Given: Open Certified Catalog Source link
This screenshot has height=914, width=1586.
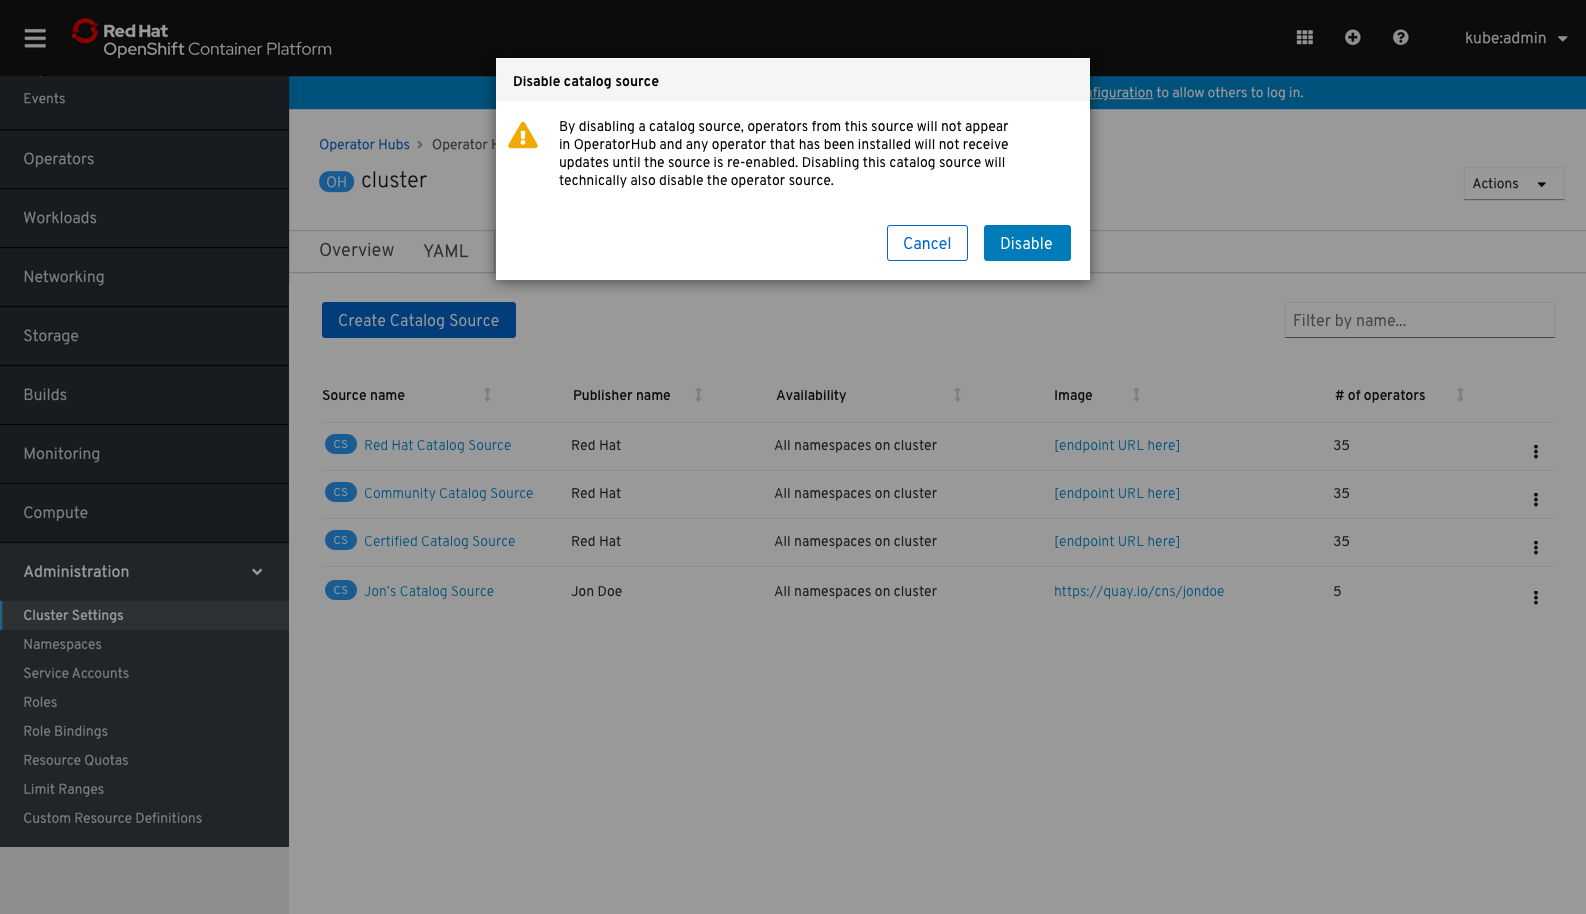Looking at the screenshot, I should [x=440, y=541].
